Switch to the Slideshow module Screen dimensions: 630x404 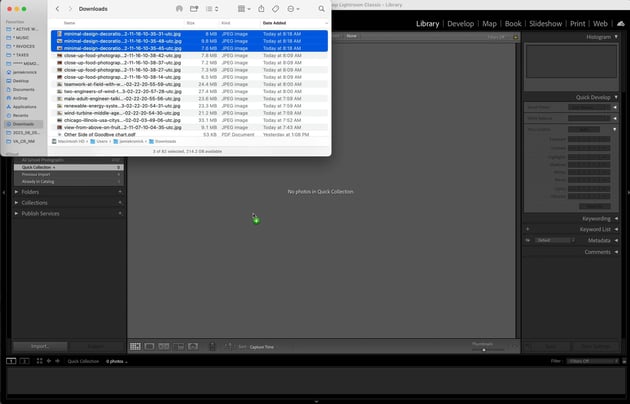(546, 24)
